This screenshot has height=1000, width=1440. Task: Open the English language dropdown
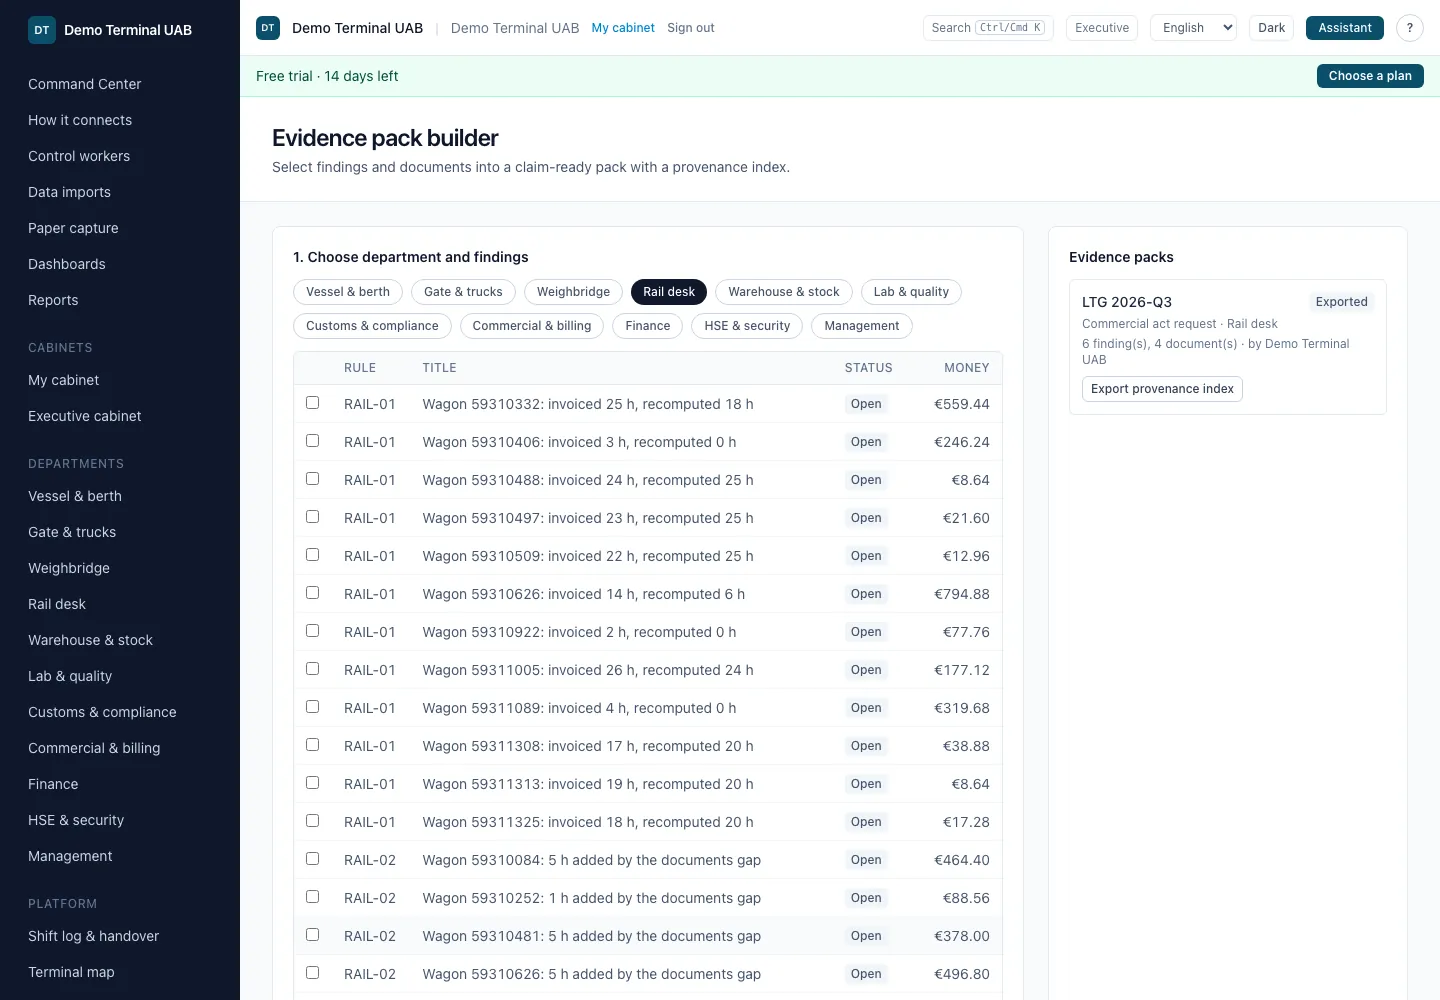tap(1194, 28)
